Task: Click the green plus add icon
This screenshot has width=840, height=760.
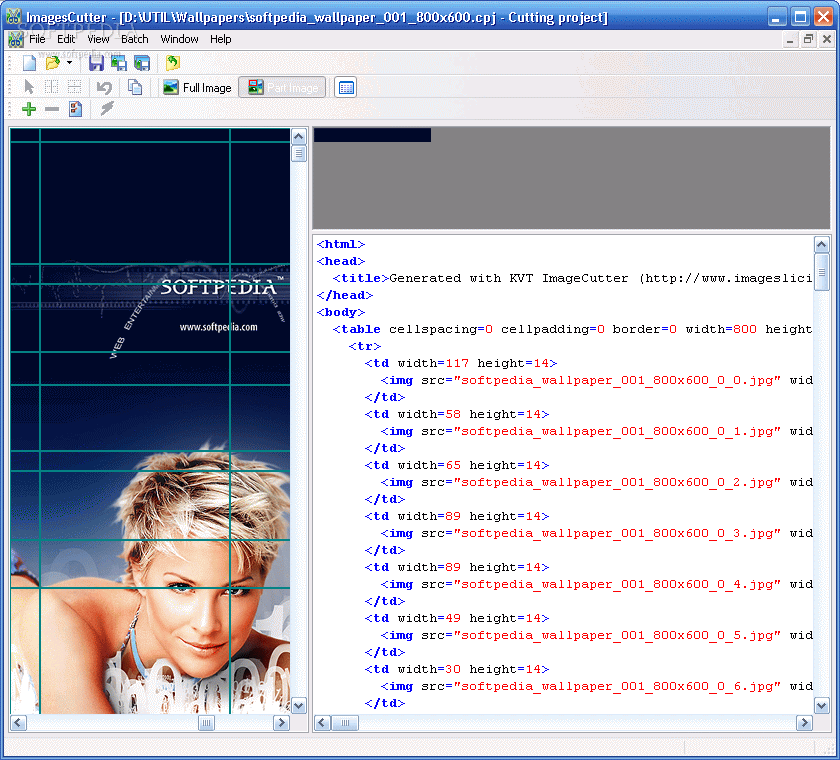Action: click(29, 109)
